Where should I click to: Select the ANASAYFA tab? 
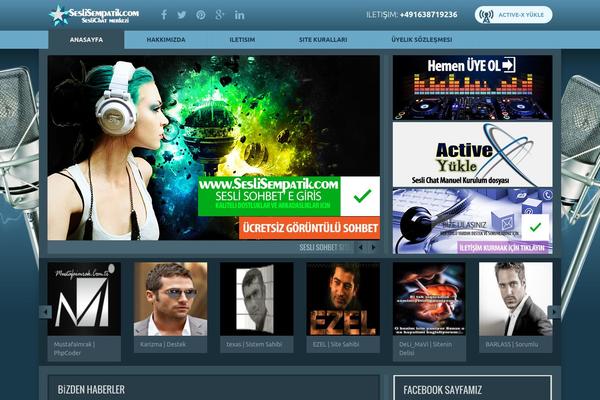[86, 39]
